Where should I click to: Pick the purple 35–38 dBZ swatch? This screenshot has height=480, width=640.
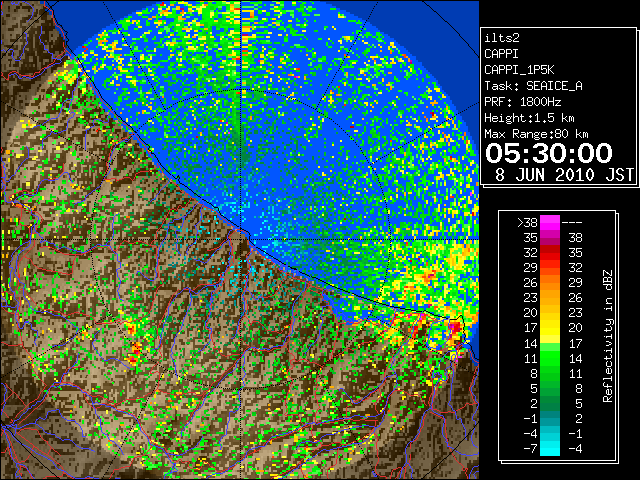click(550, 238)
